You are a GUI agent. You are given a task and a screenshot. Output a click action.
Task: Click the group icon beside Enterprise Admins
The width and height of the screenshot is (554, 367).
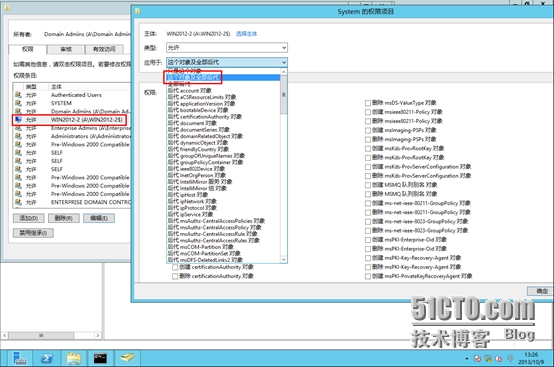18,128
